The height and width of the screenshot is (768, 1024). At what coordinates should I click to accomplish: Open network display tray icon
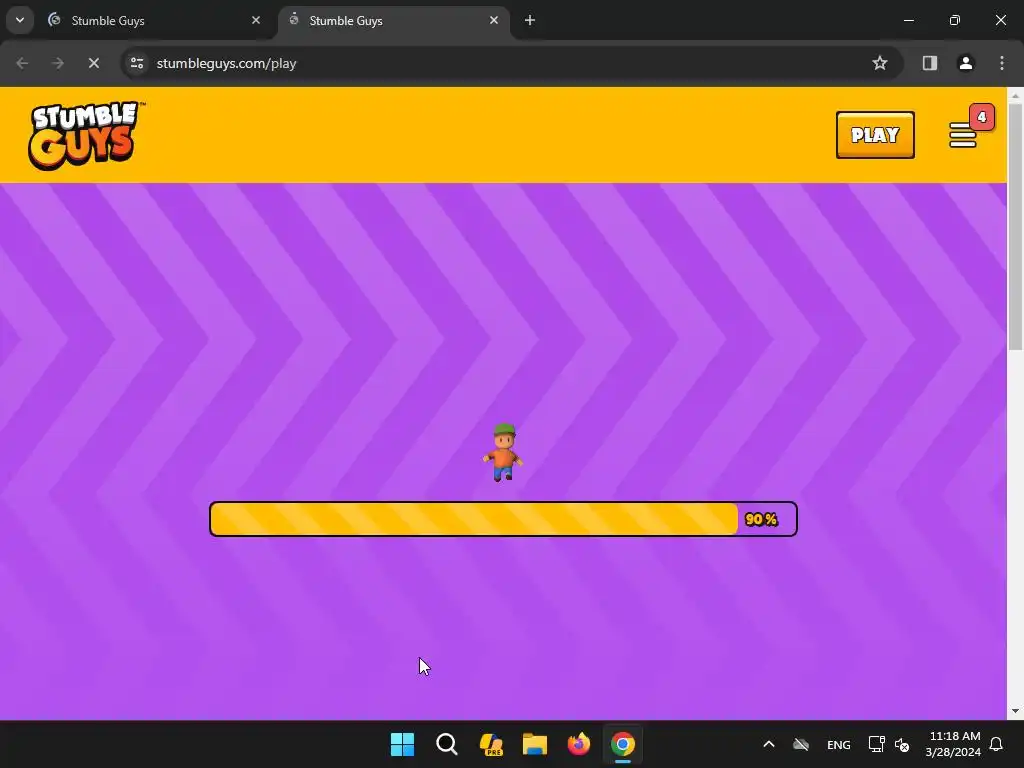876,744
